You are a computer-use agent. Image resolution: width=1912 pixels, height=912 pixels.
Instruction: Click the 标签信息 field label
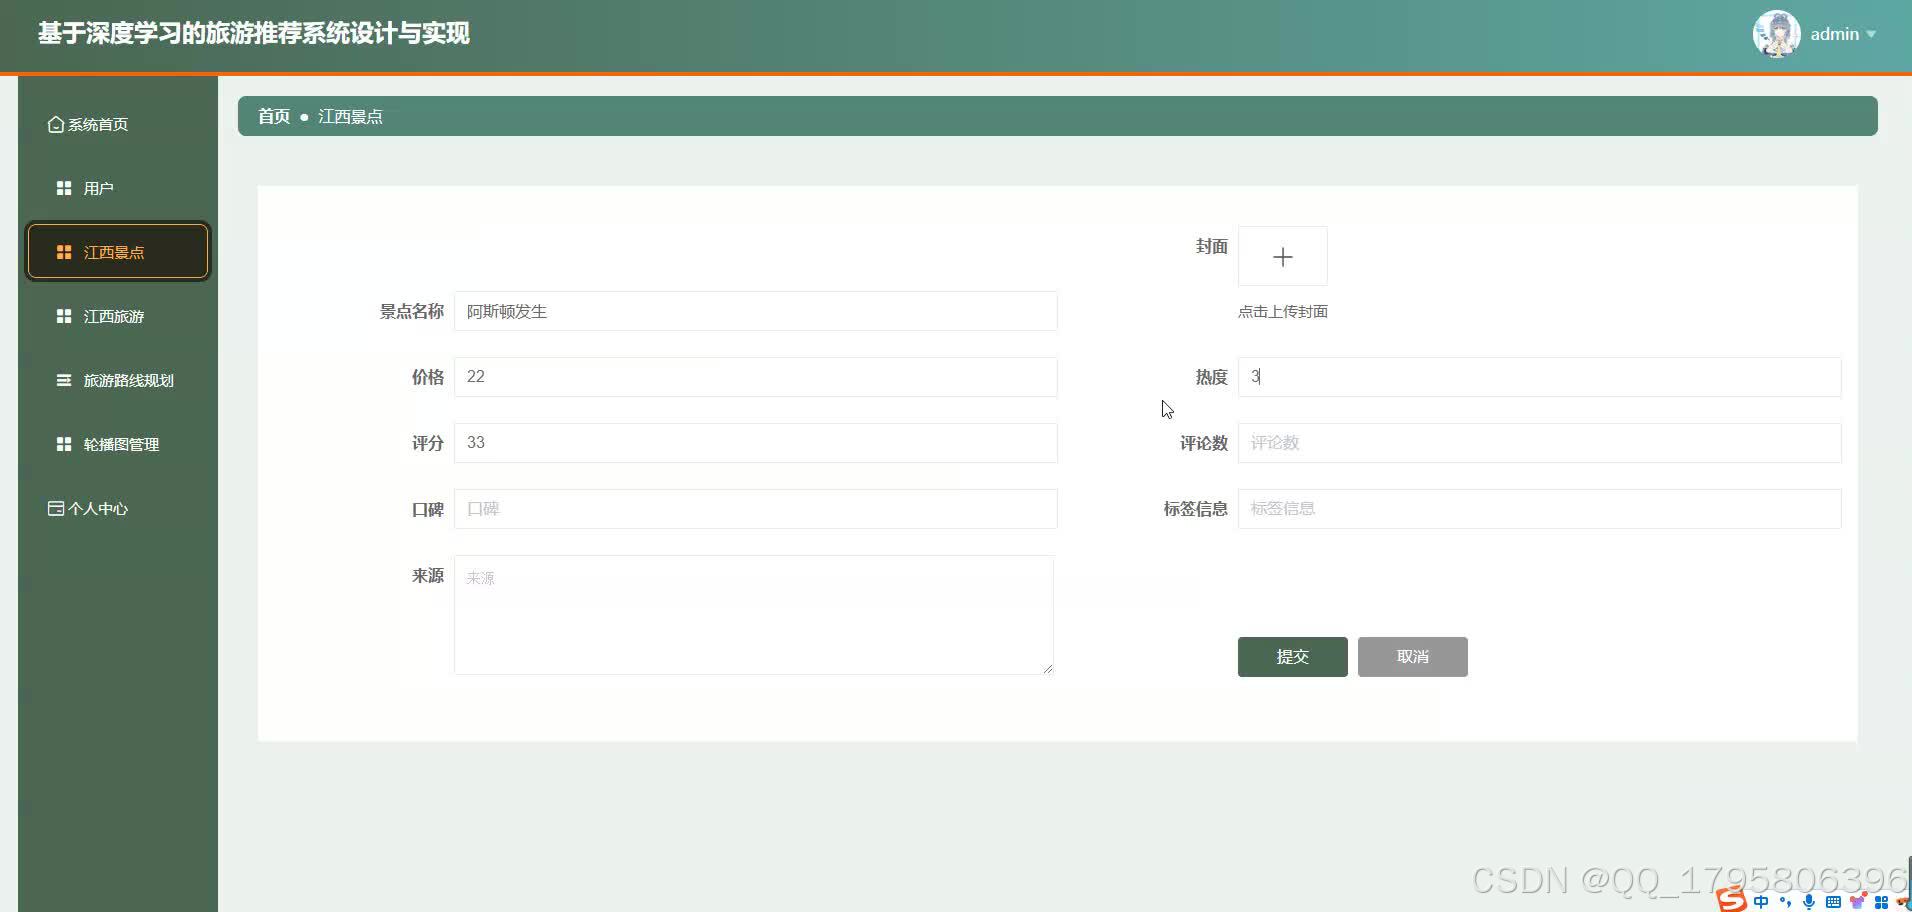1195,509
